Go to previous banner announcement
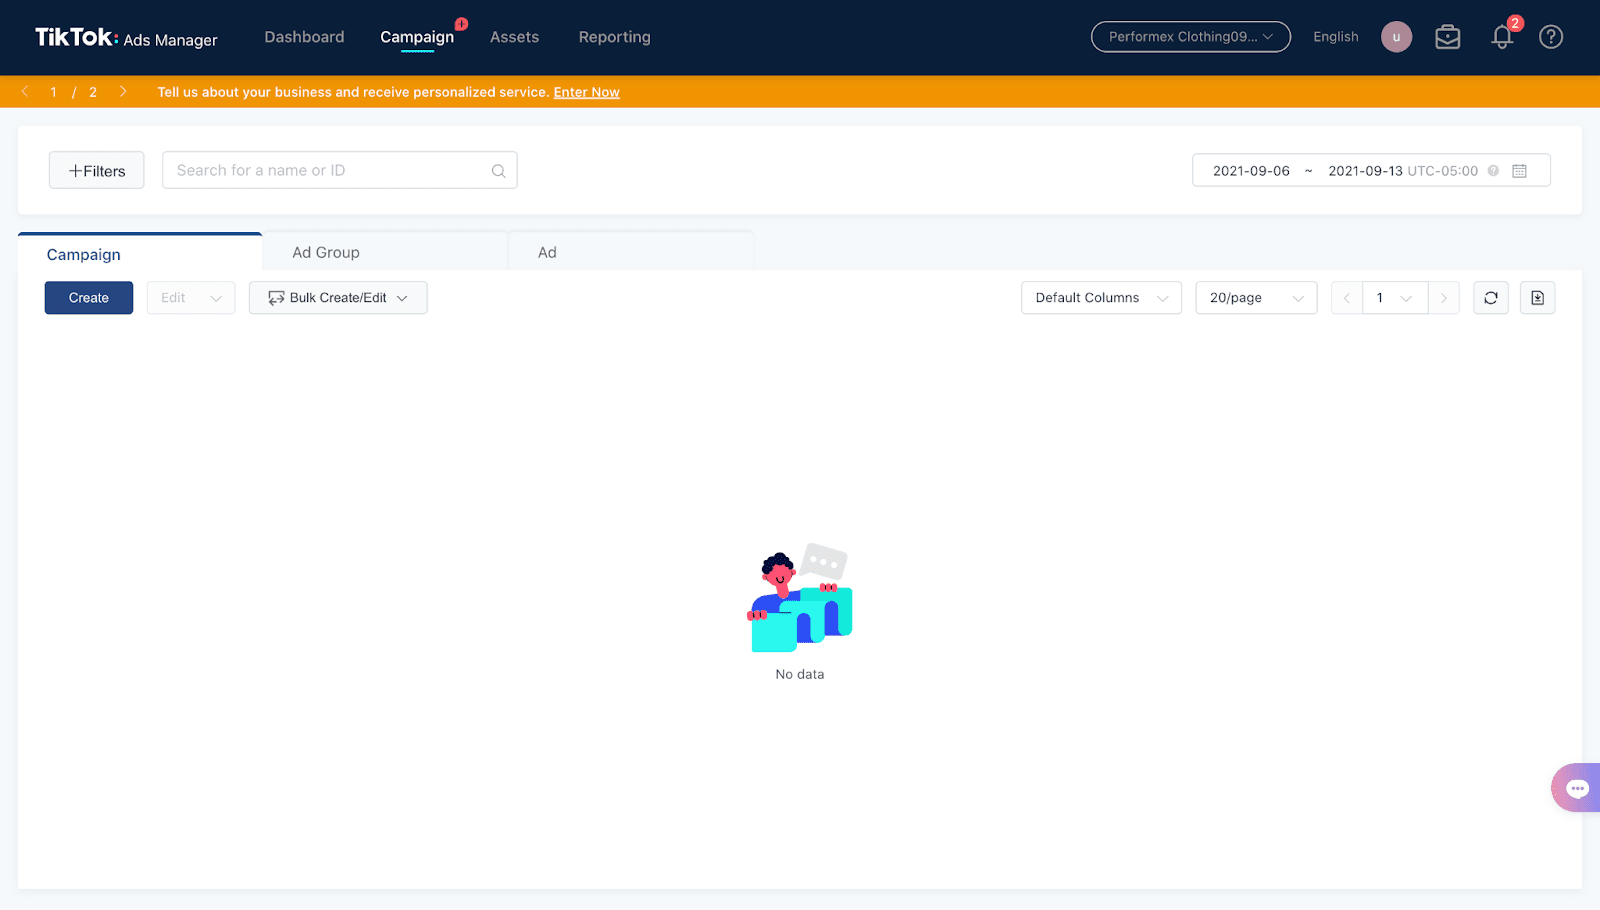 point(25,91)
